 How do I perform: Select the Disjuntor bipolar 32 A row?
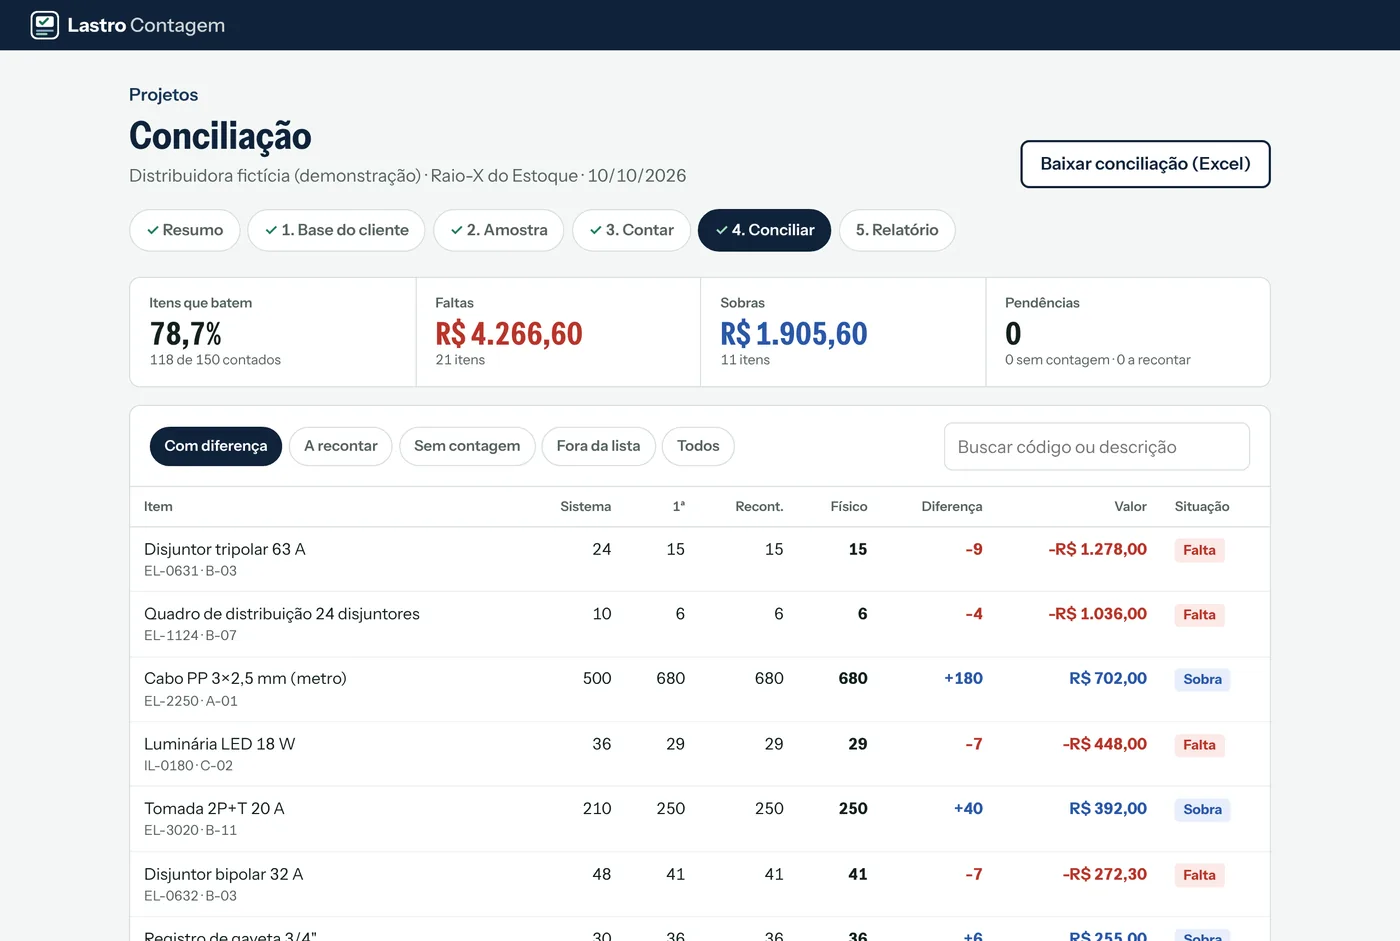click(x=700, y=885)
